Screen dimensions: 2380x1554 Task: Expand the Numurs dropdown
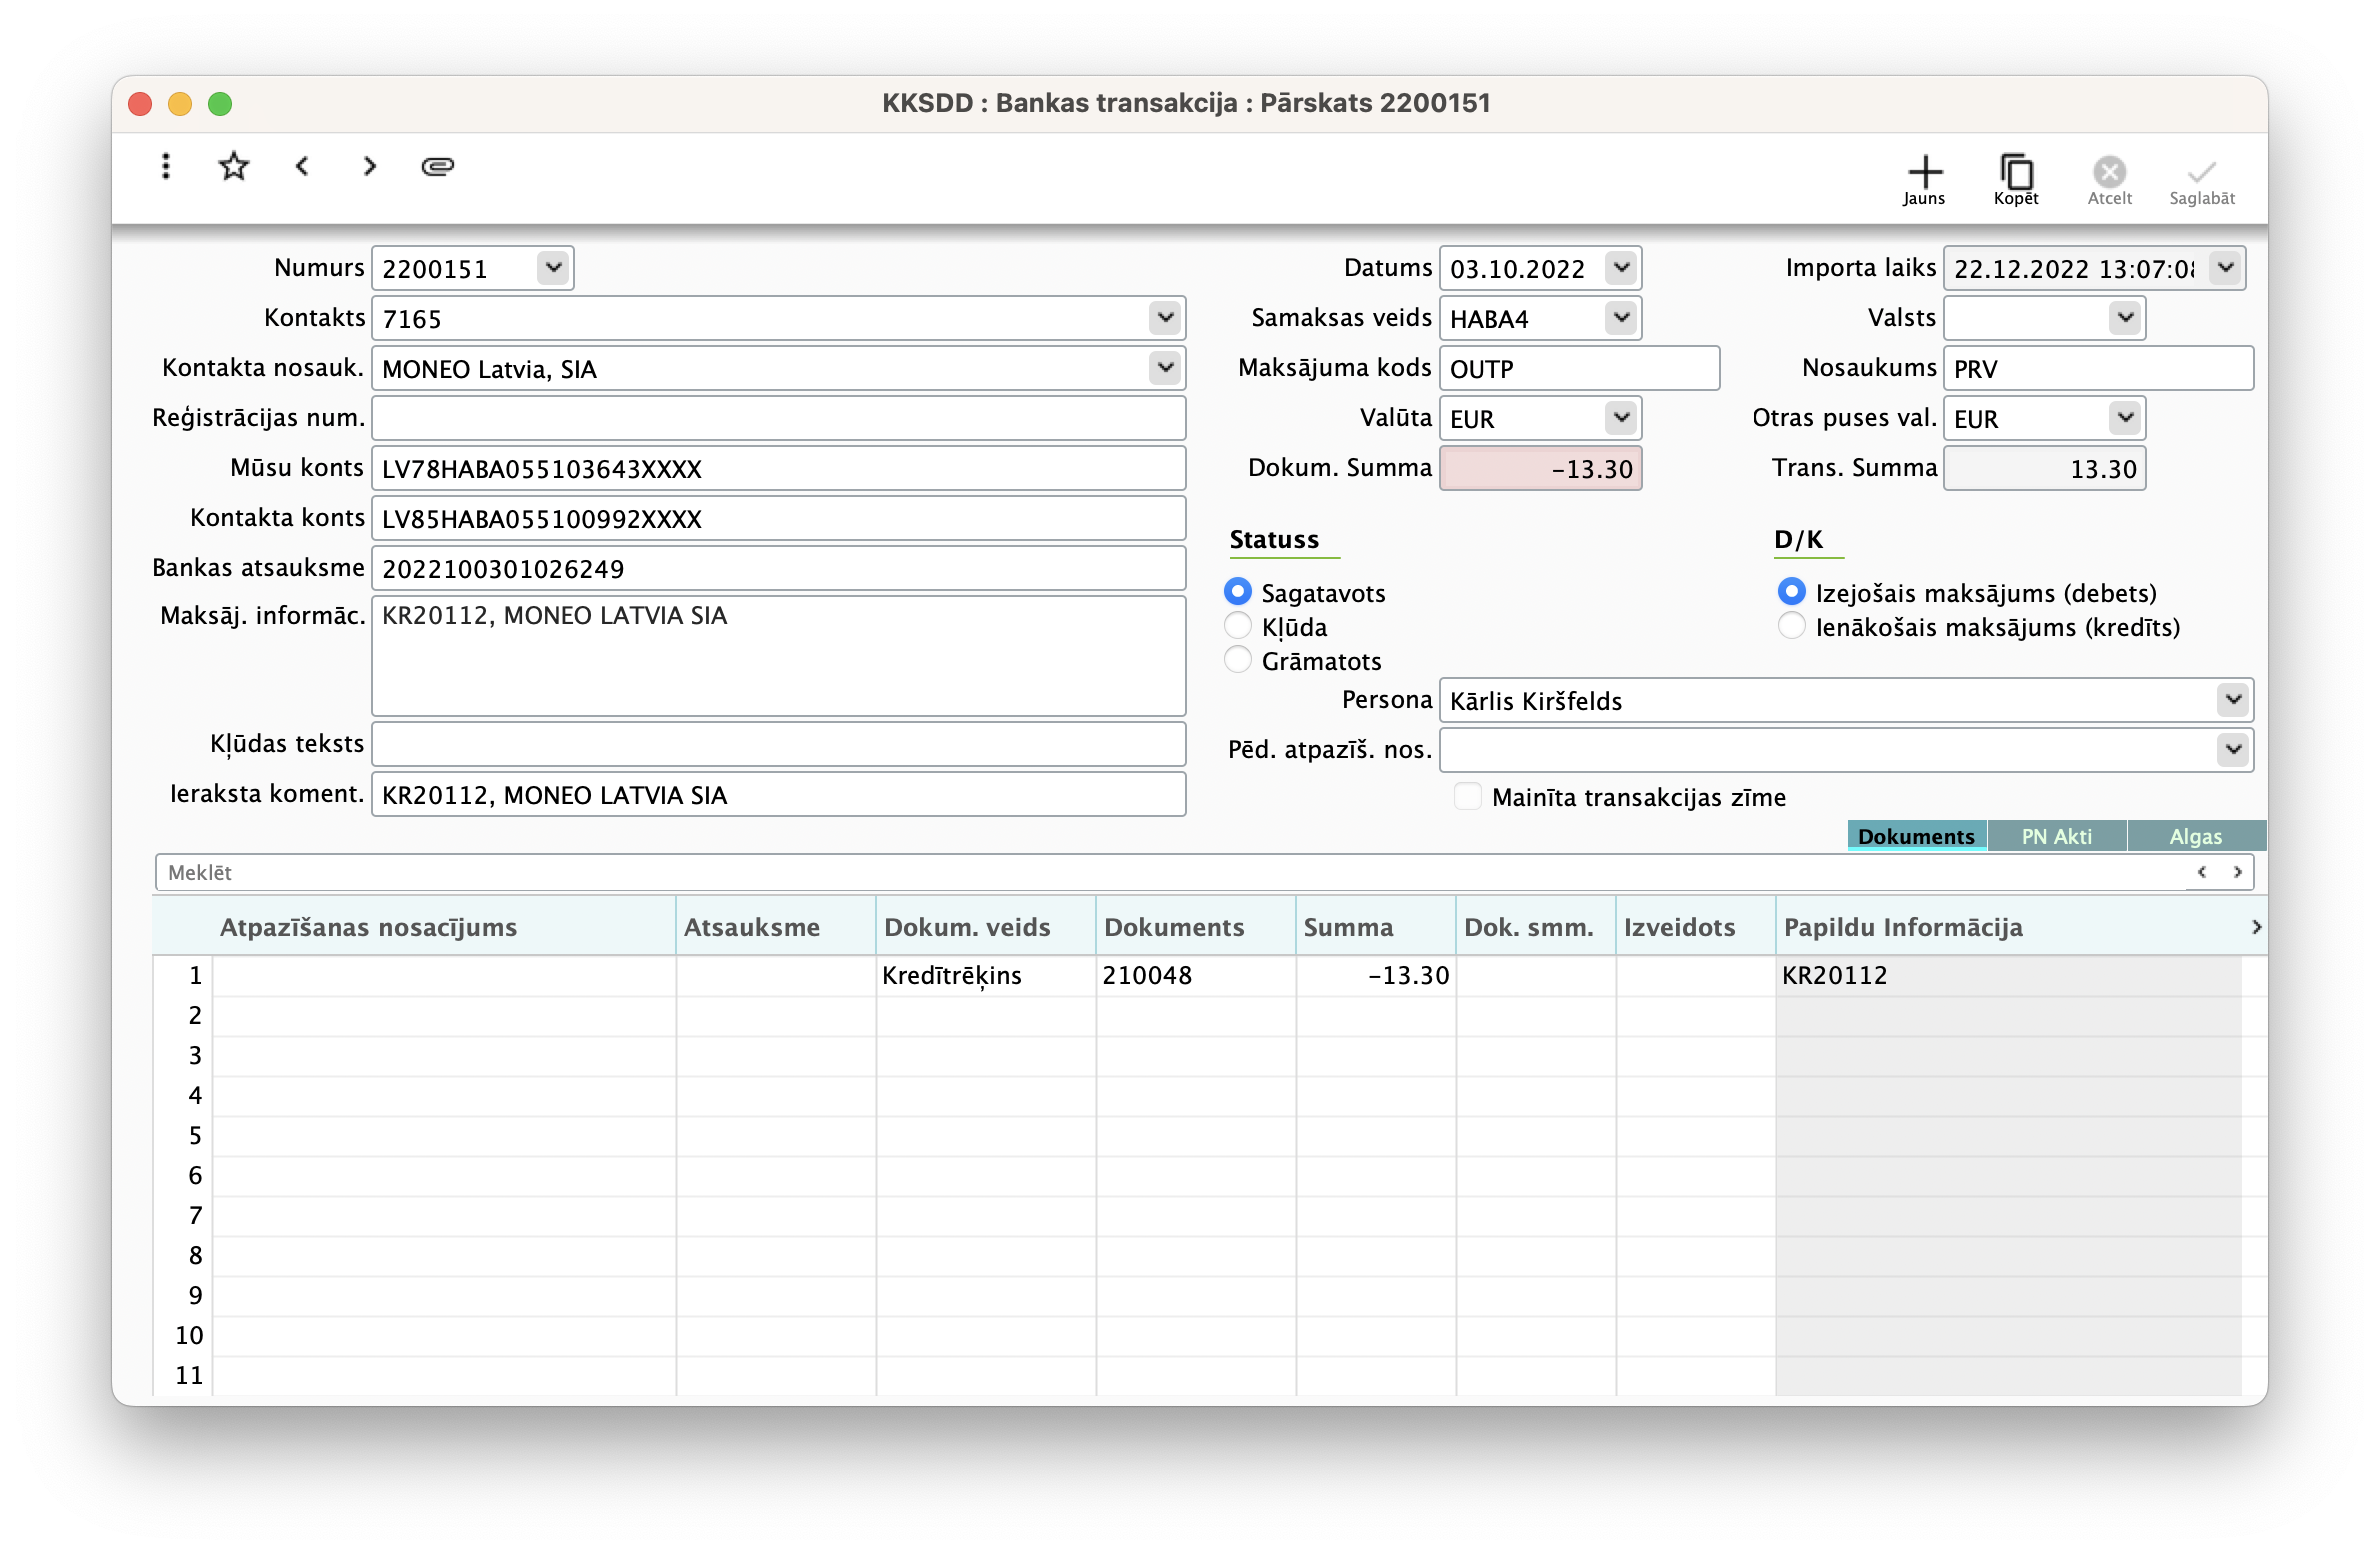(x=553, y=268)
